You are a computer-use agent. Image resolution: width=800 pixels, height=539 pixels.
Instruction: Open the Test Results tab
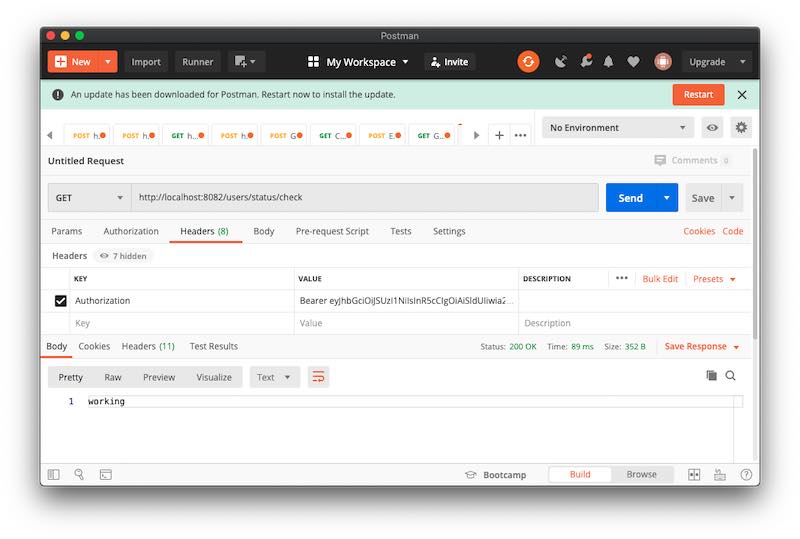[x=214, y=346]
